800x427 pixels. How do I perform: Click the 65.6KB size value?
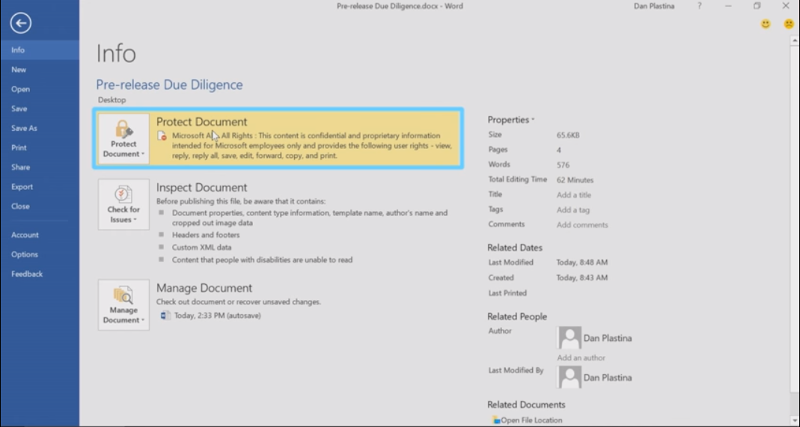click(568, 135)
